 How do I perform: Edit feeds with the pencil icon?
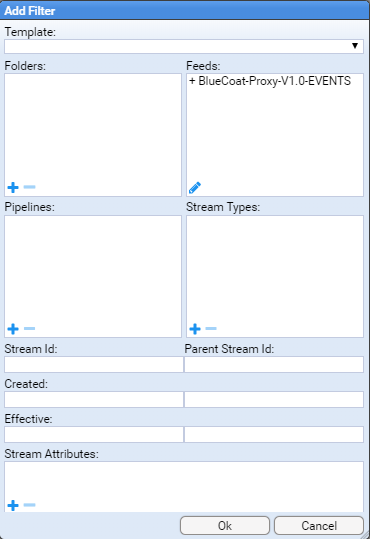[195, 188]
